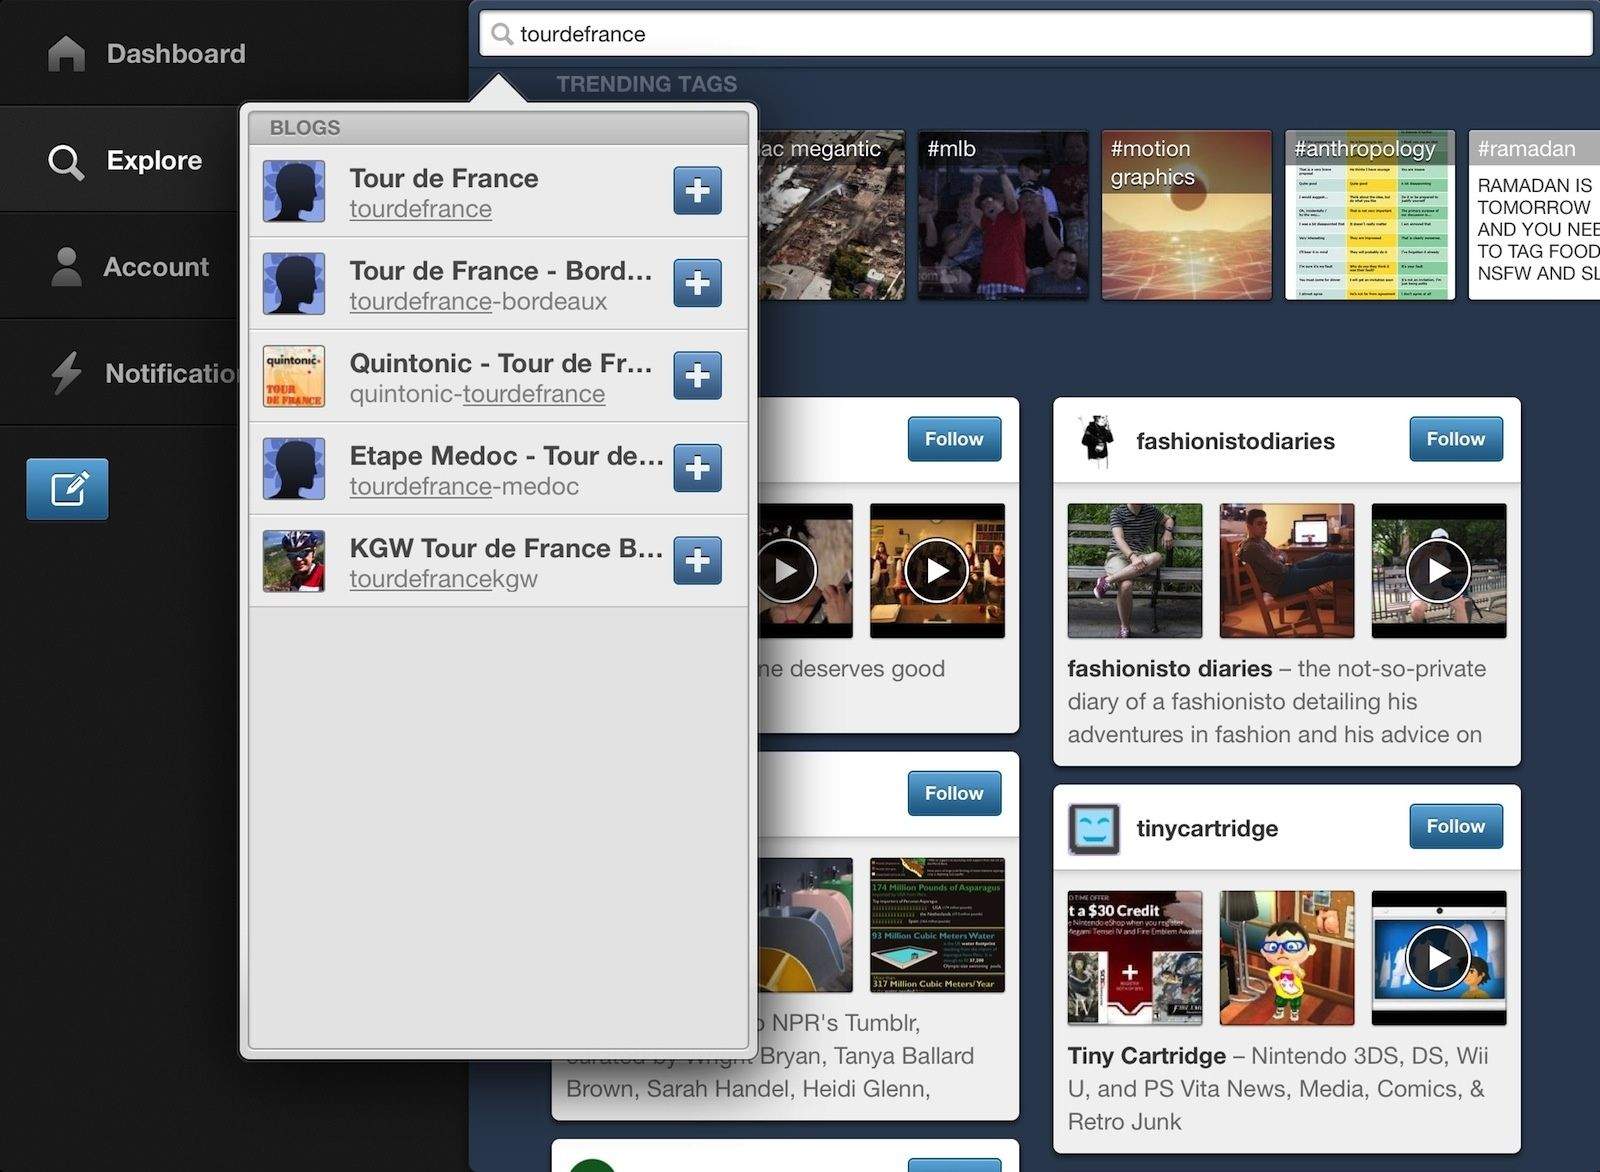This screenshot has height=1172, width=1600.
Task: Follow the tinycartridge blog
Action: 1455,826
